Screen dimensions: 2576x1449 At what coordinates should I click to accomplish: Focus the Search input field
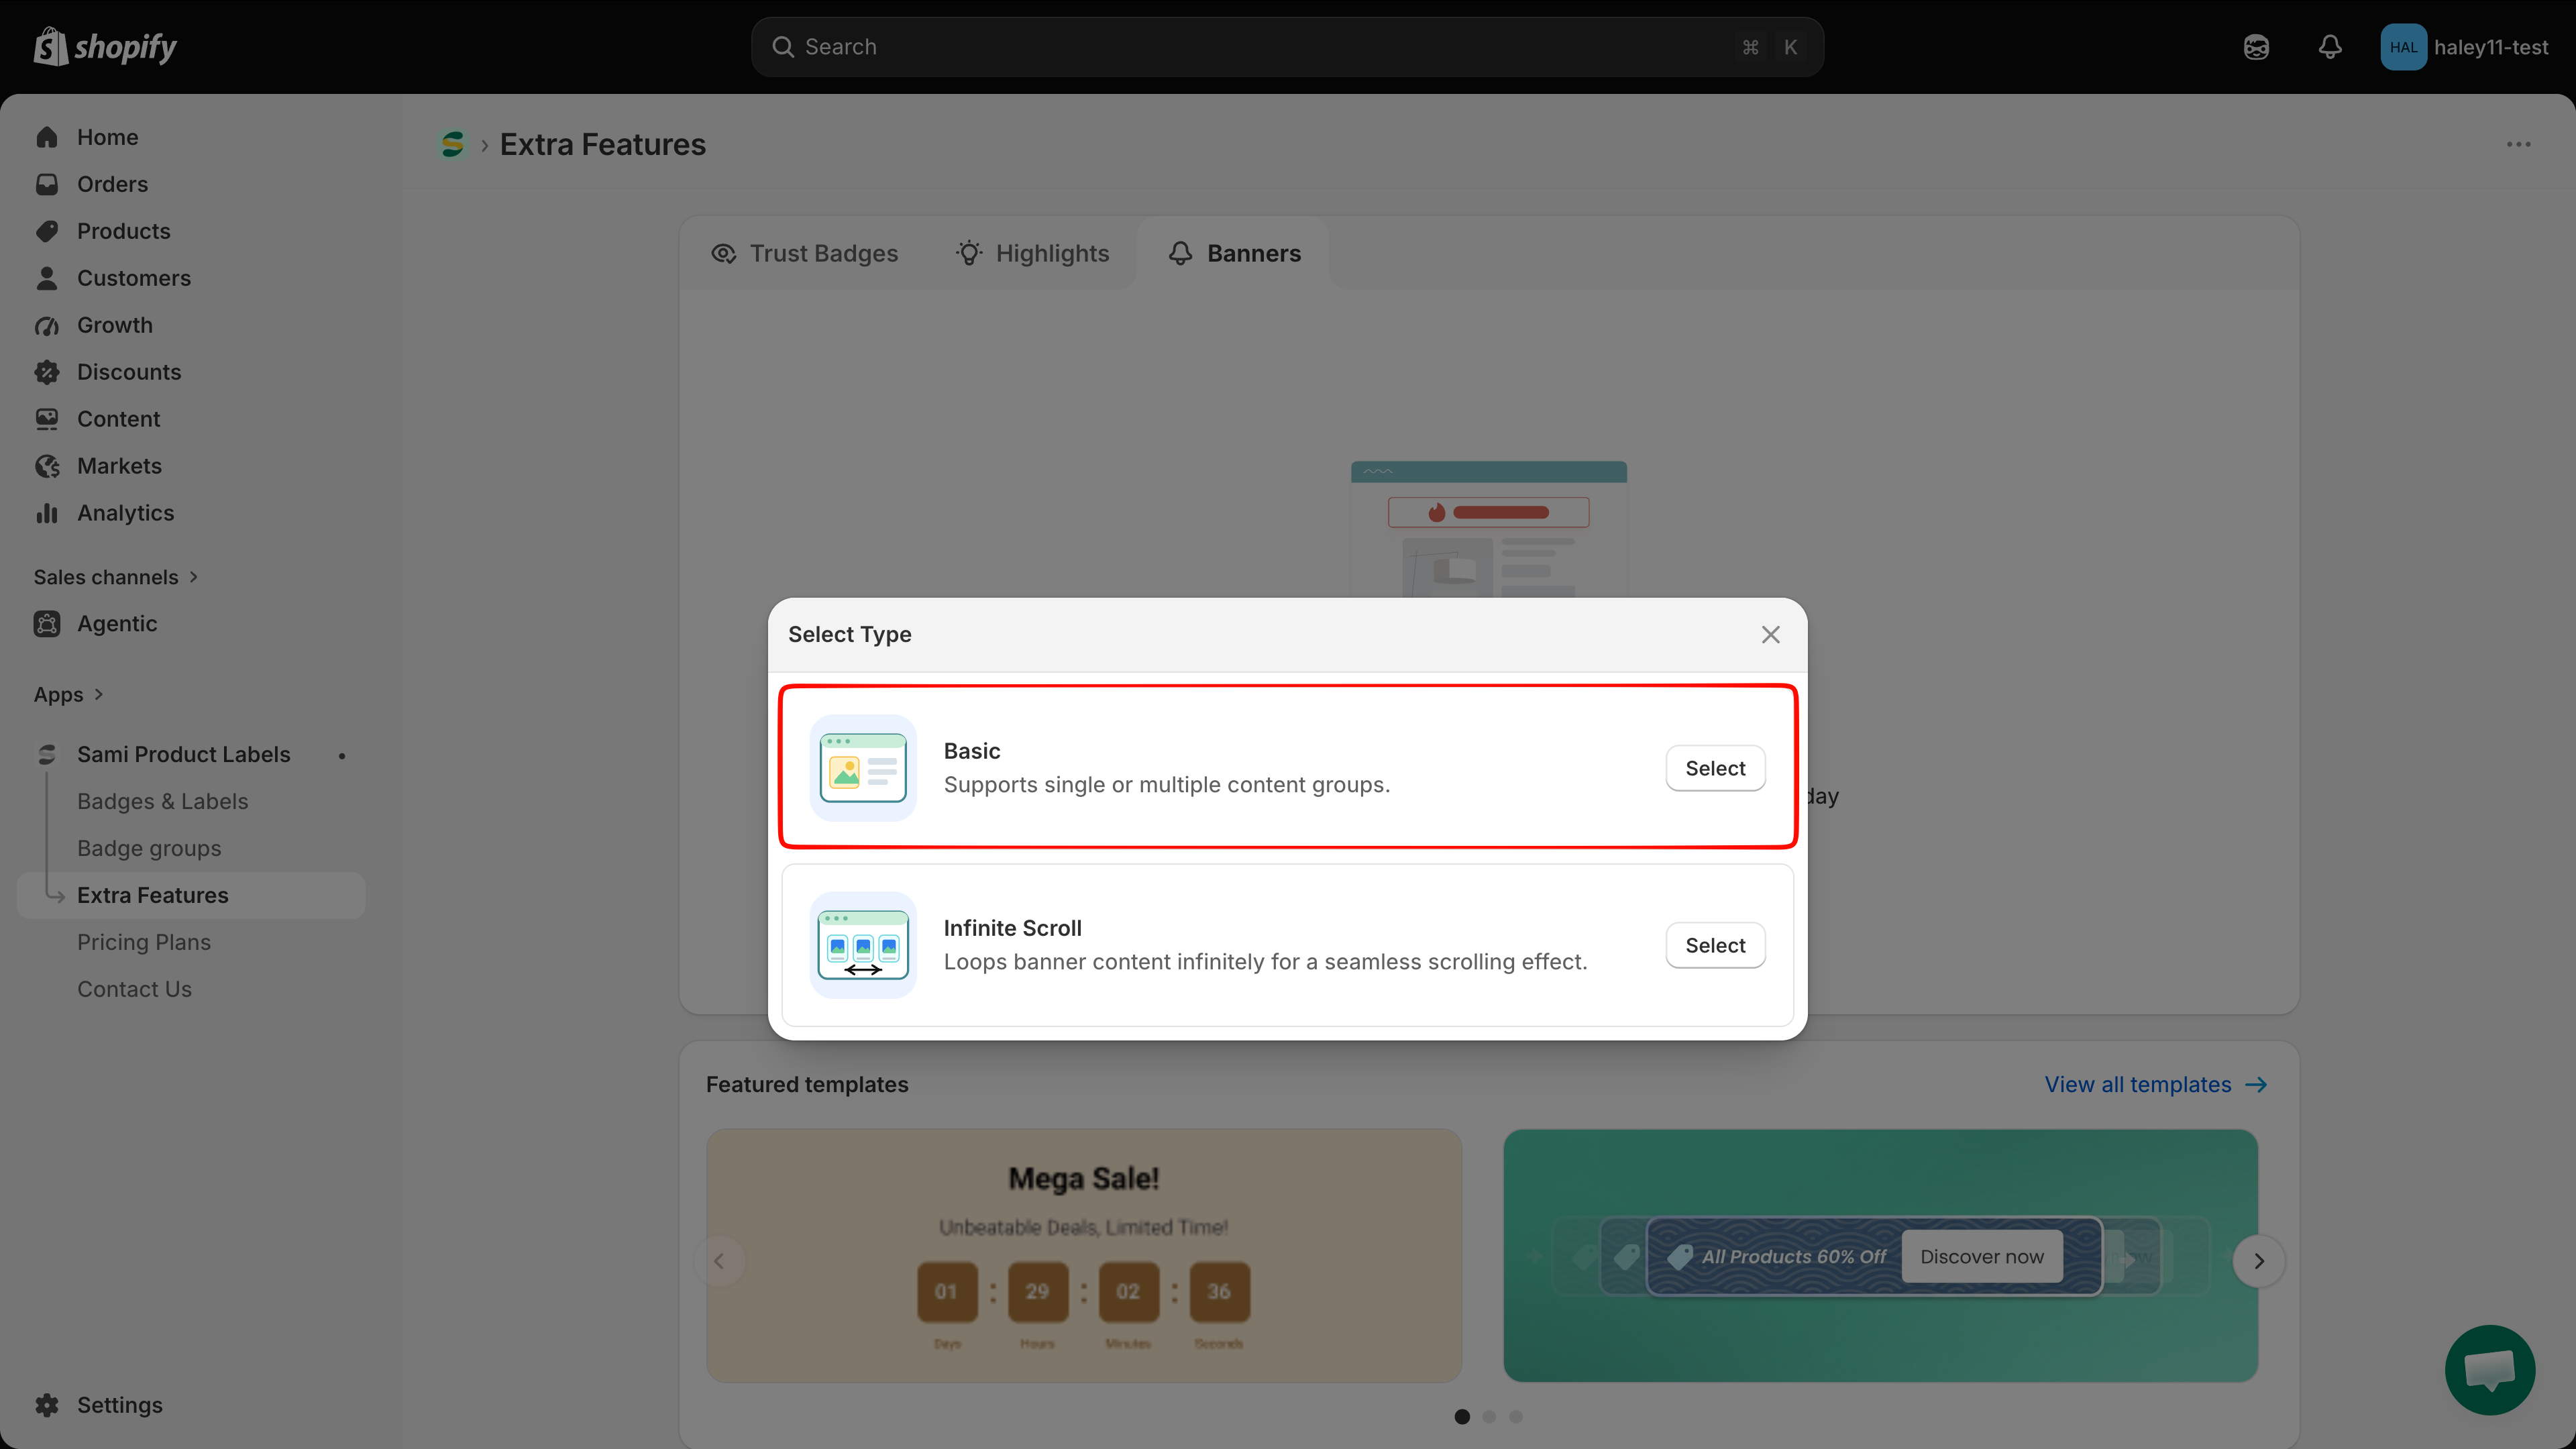1287,47
